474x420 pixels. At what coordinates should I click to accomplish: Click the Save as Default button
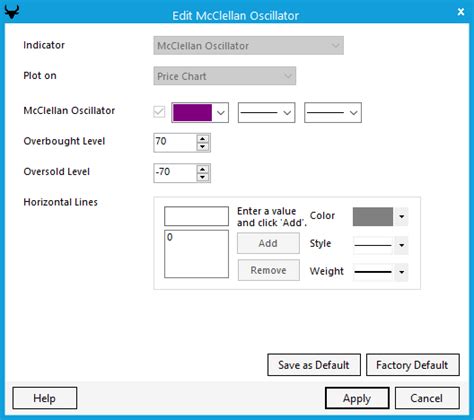[314, 365]
